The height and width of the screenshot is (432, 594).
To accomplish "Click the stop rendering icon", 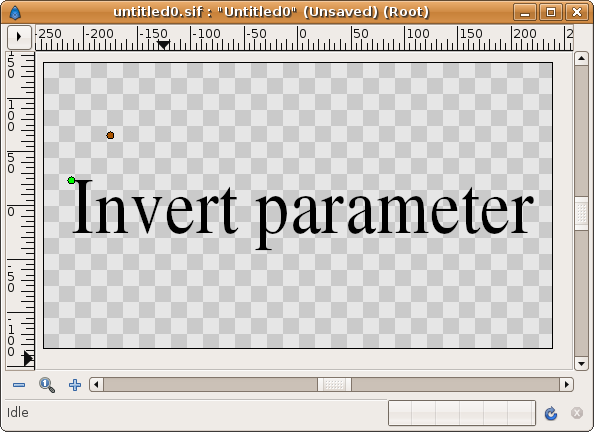I will [577, 413].
